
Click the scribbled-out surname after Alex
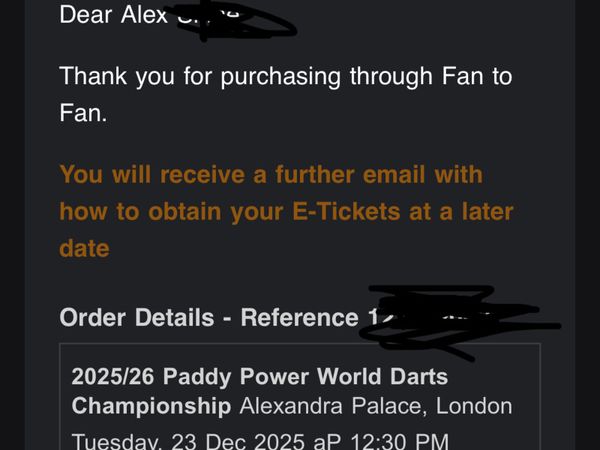coord(225,20)
